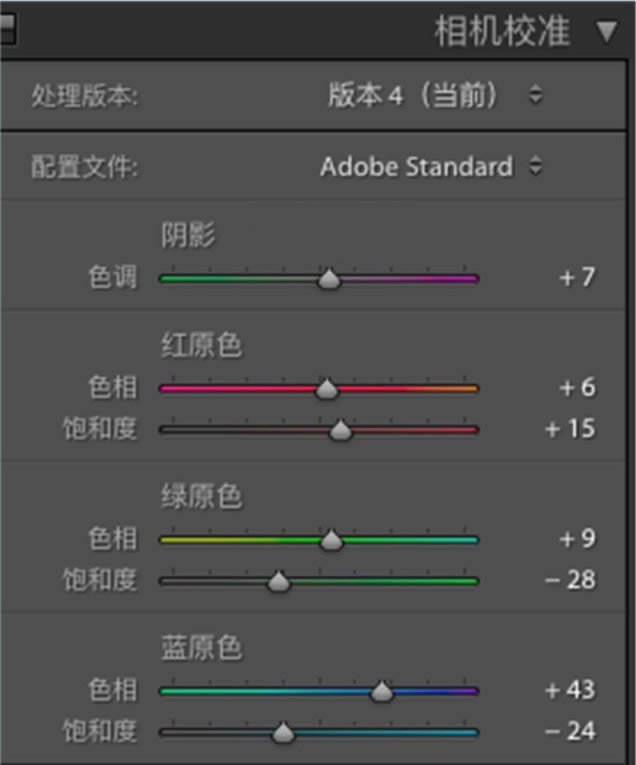Select the 红原色 饱和度 value +15

click(570, 429)
